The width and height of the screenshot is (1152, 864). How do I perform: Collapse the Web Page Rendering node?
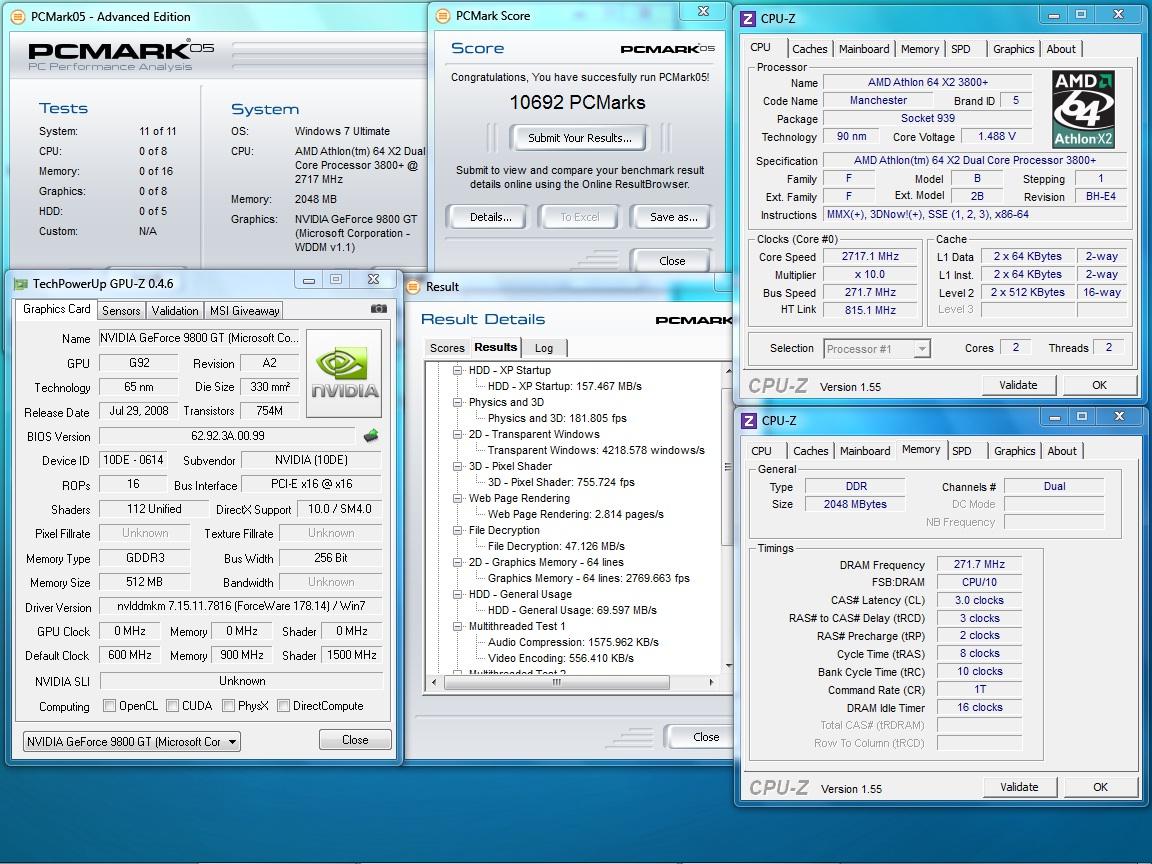(458, 498)
